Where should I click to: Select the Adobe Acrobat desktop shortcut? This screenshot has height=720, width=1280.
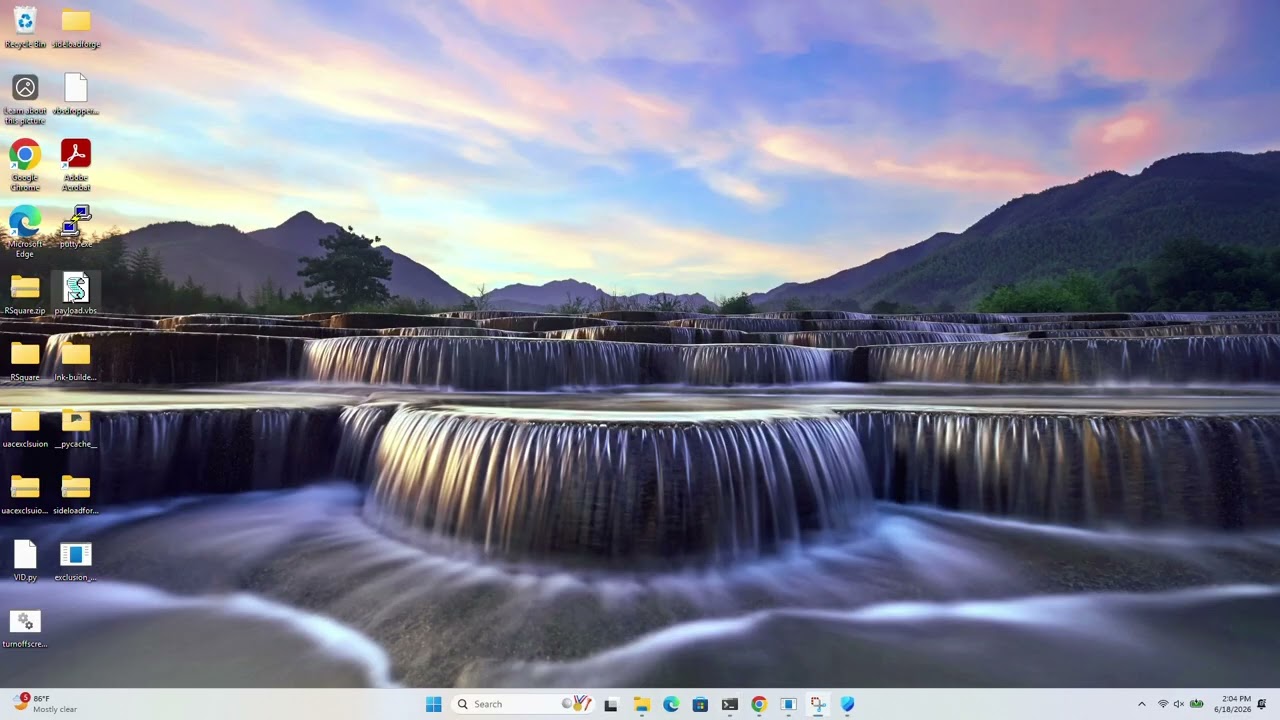76,165
